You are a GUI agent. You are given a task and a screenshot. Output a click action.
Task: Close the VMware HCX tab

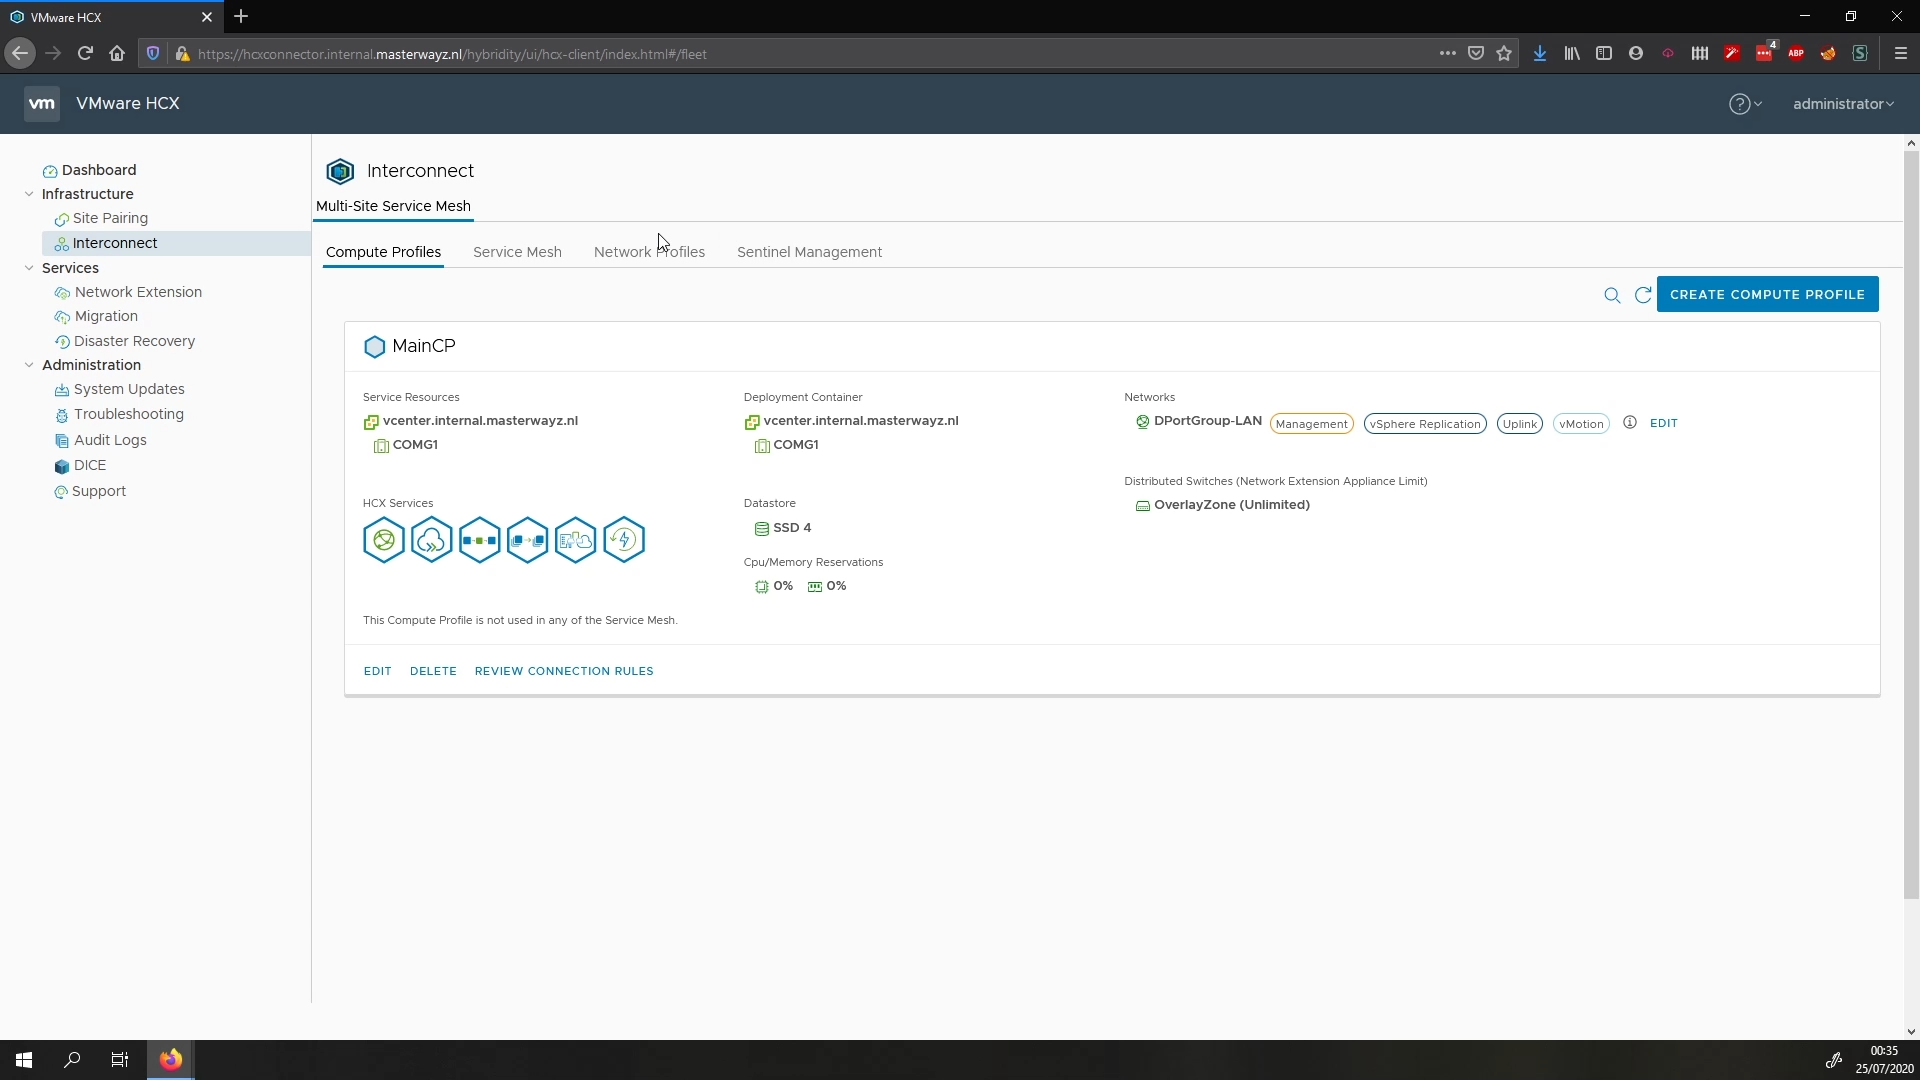pos(207,17)
